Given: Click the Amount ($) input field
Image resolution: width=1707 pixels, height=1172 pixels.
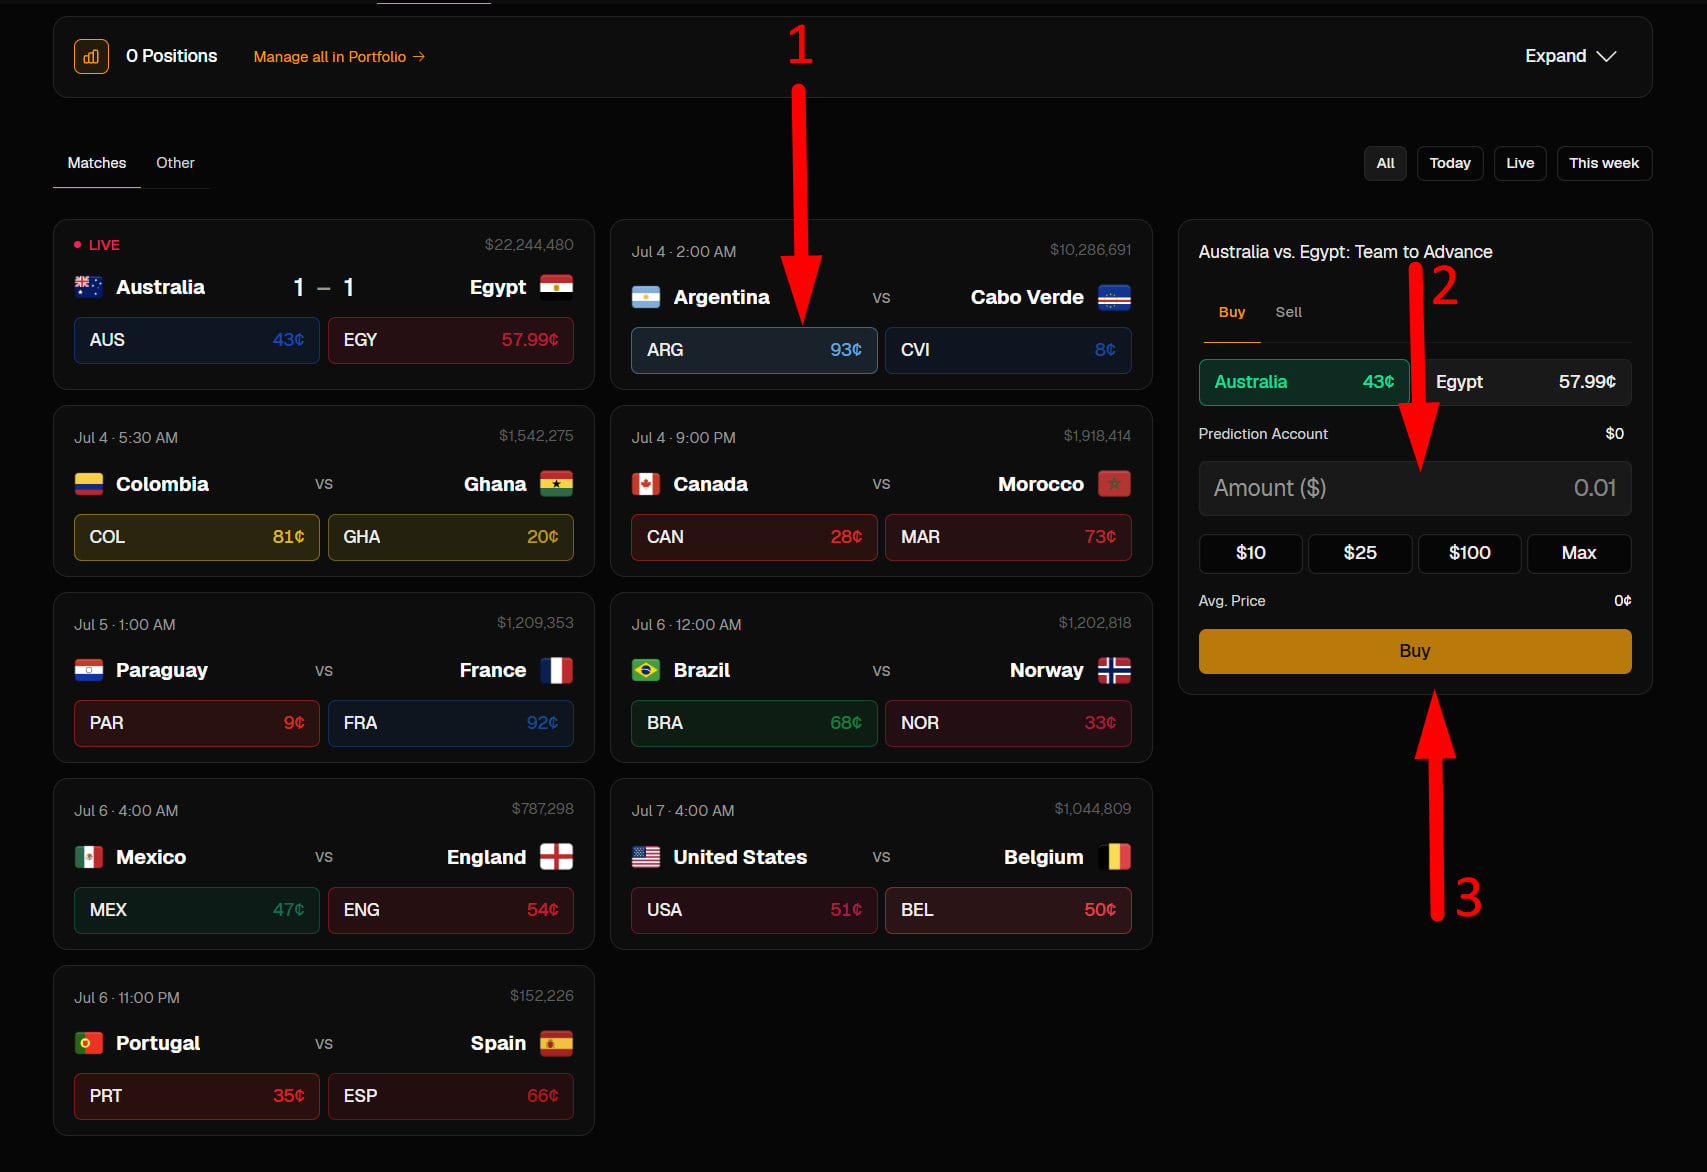Looking at the screenshot, I should 1415,488.
